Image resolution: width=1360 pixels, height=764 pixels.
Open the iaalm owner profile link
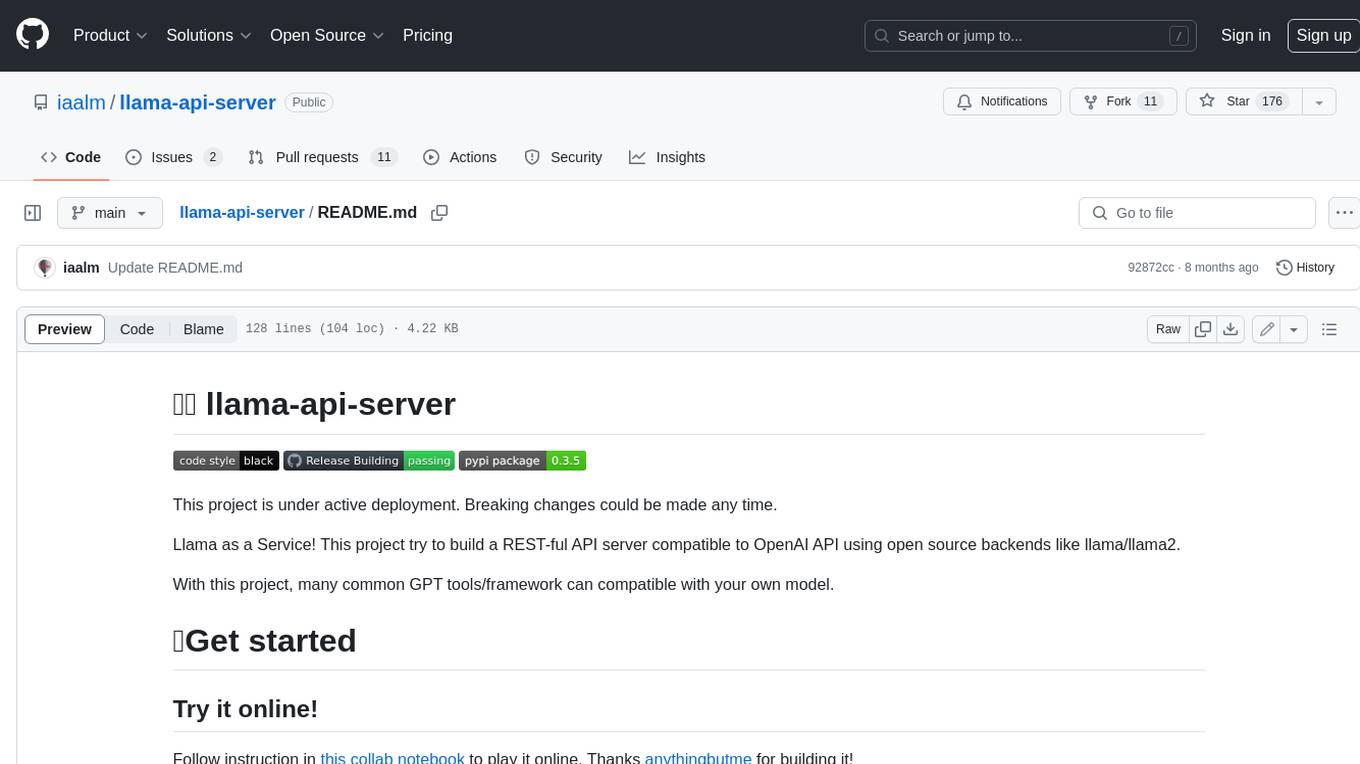coord(82,102)
